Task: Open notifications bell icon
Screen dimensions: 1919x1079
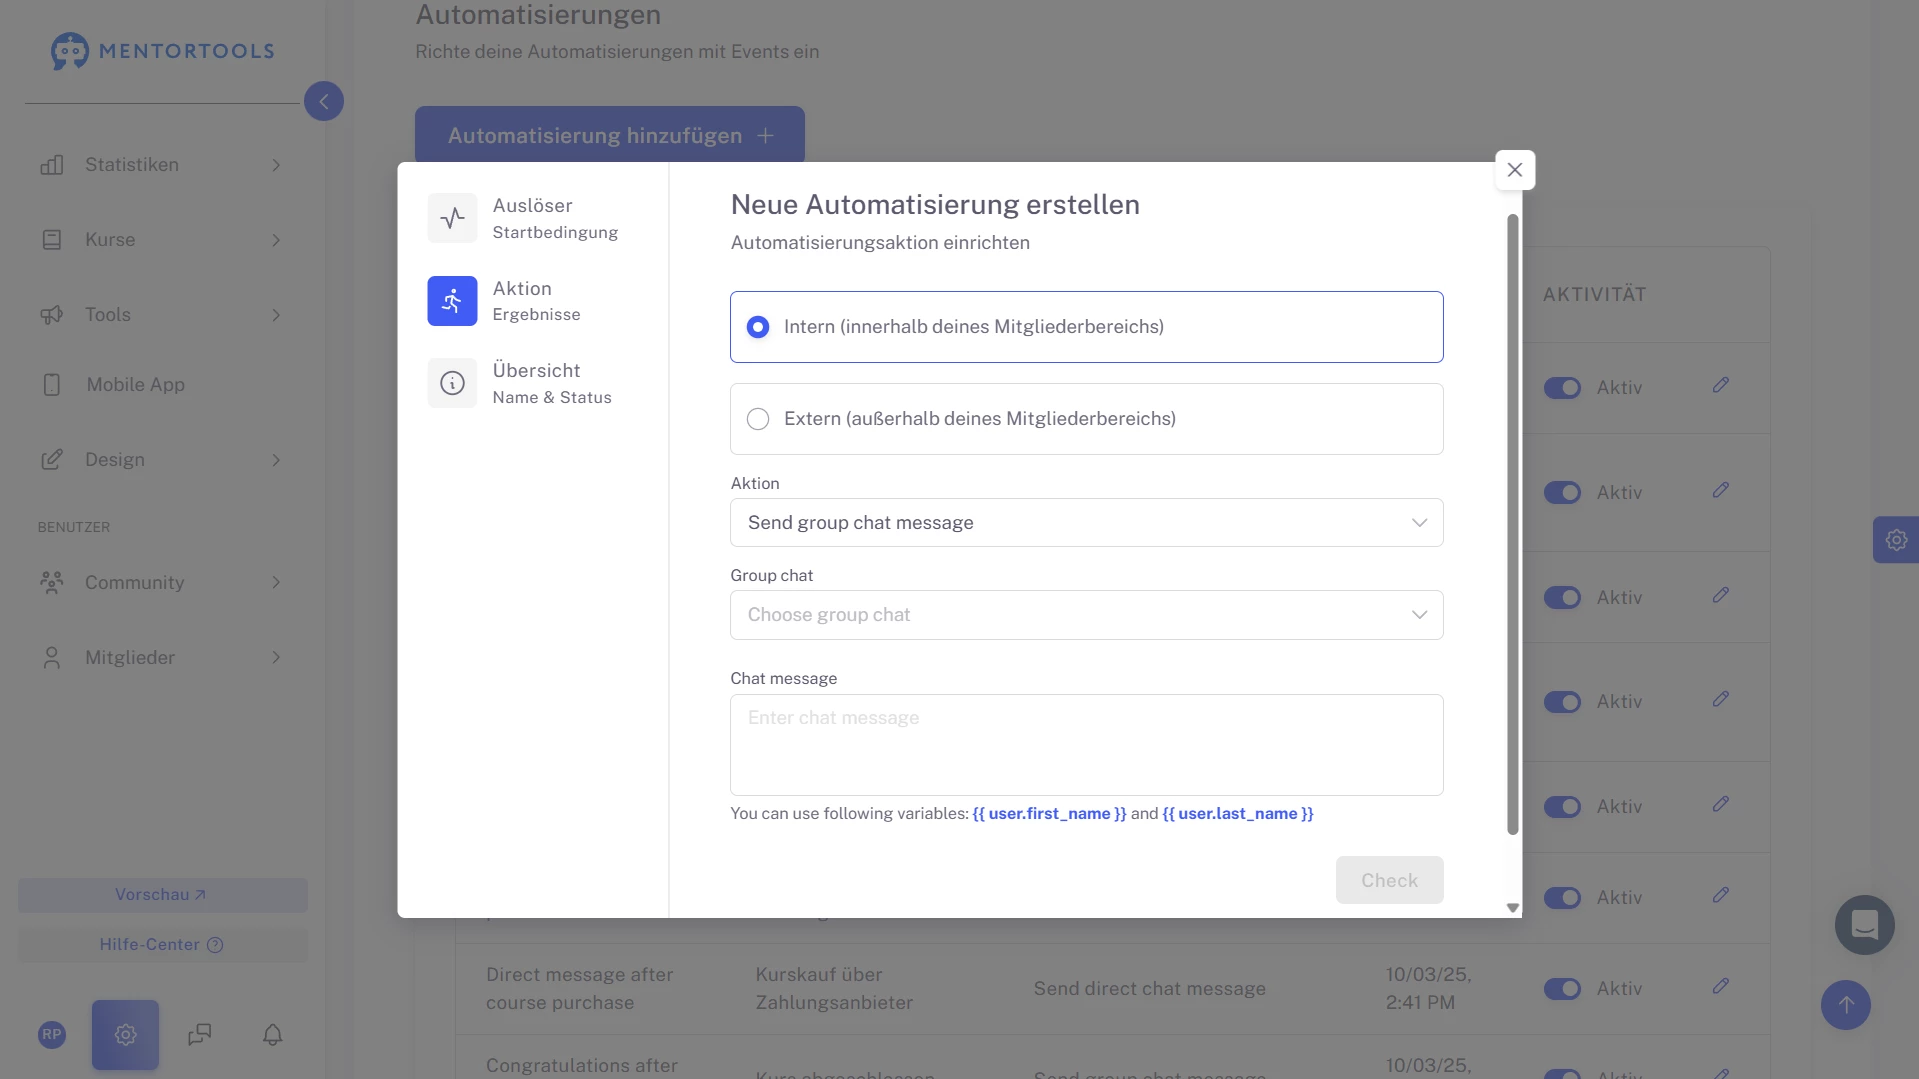Action: 272,1035
